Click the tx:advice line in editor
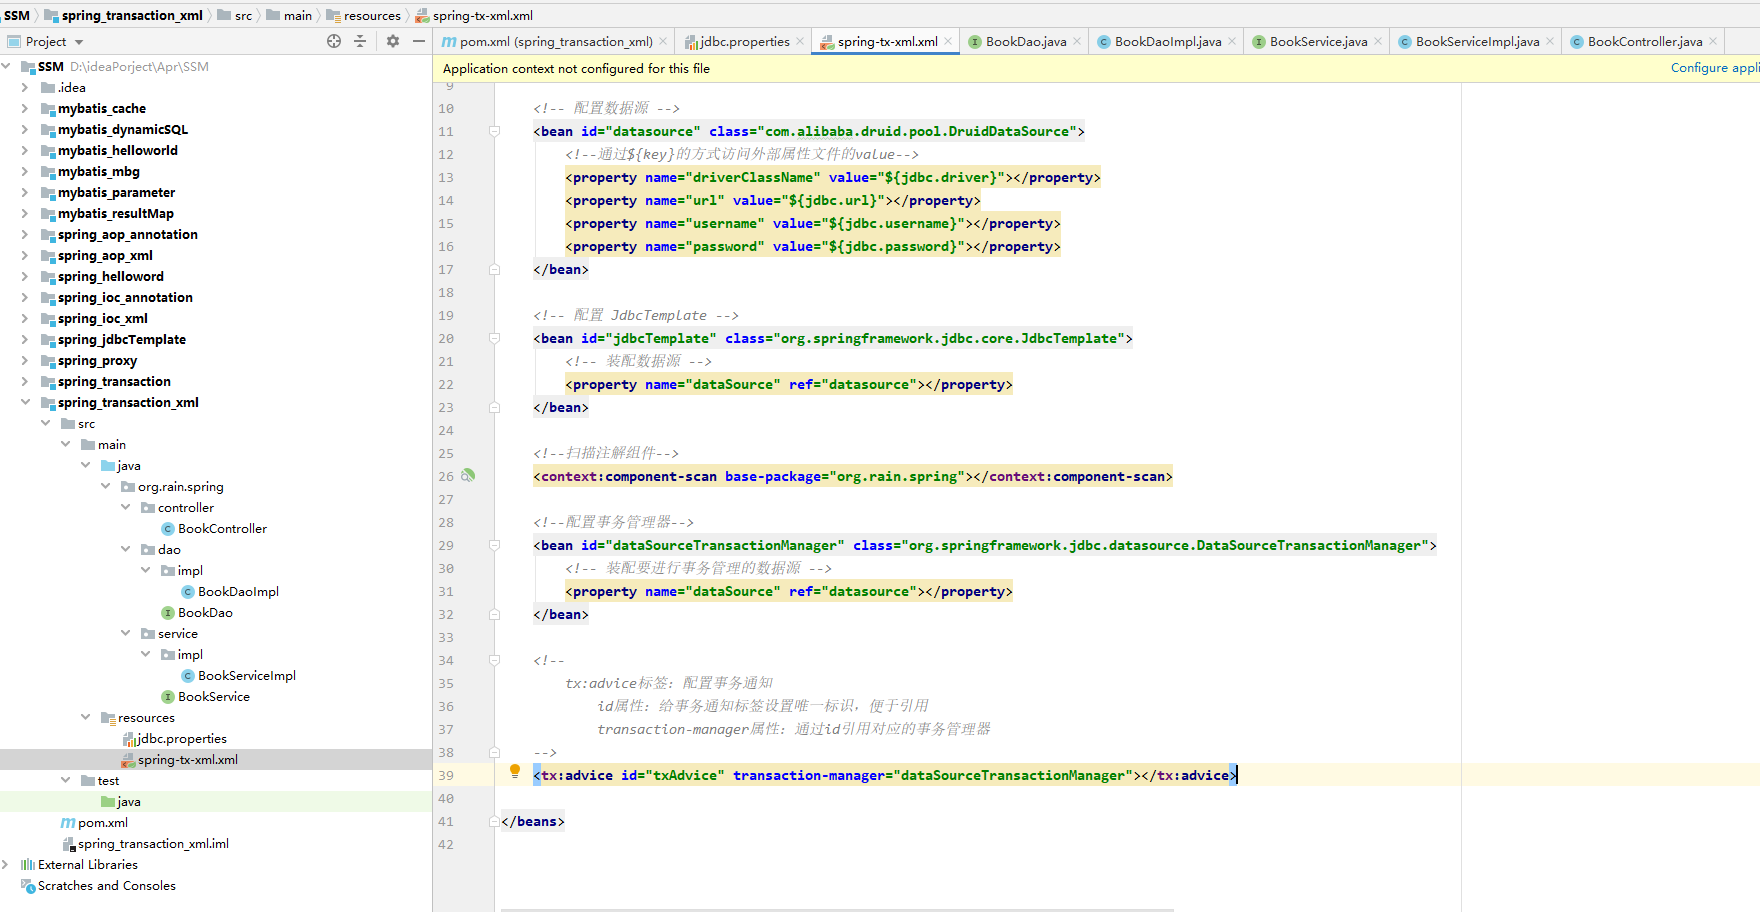Image resolution: width=1760 pixels, height=912 pixels. 885,775
